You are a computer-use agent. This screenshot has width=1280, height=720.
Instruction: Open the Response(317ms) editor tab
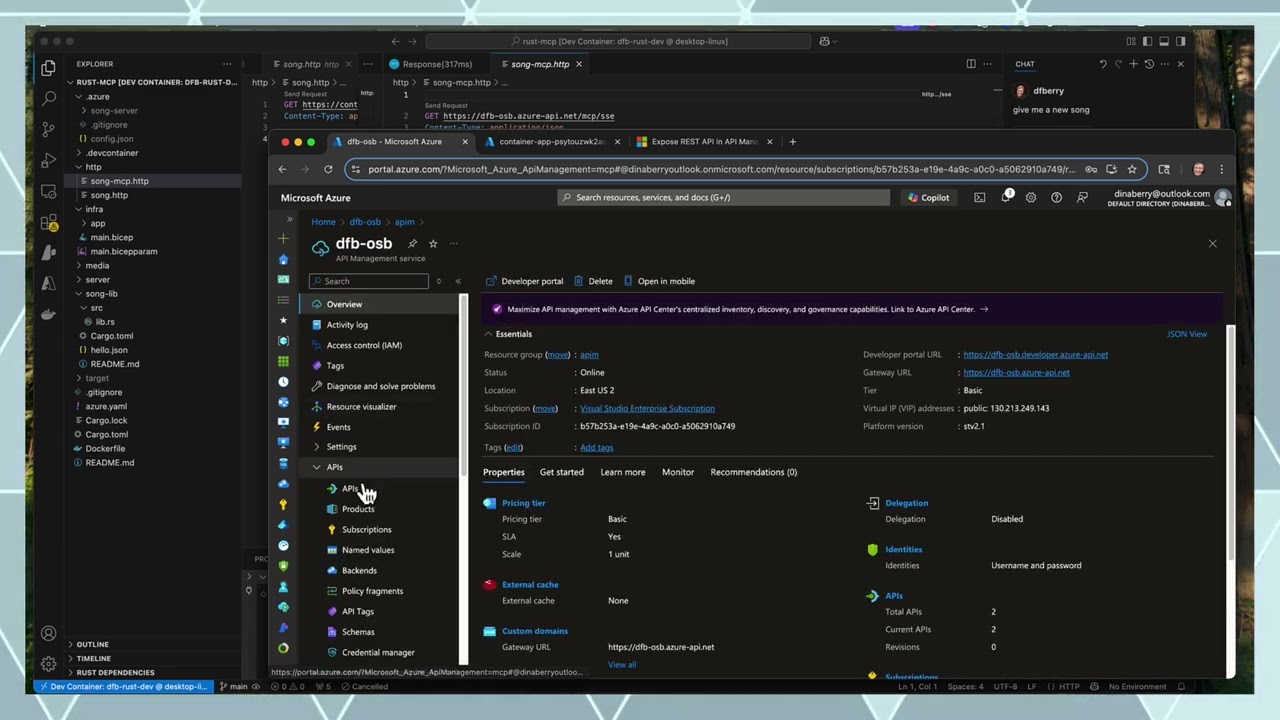tap(436, 64)
